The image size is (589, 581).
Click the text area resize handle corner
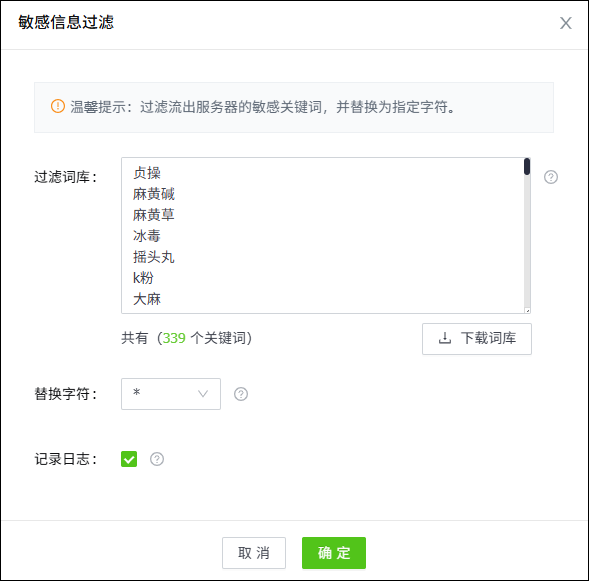tap(527, 310)
